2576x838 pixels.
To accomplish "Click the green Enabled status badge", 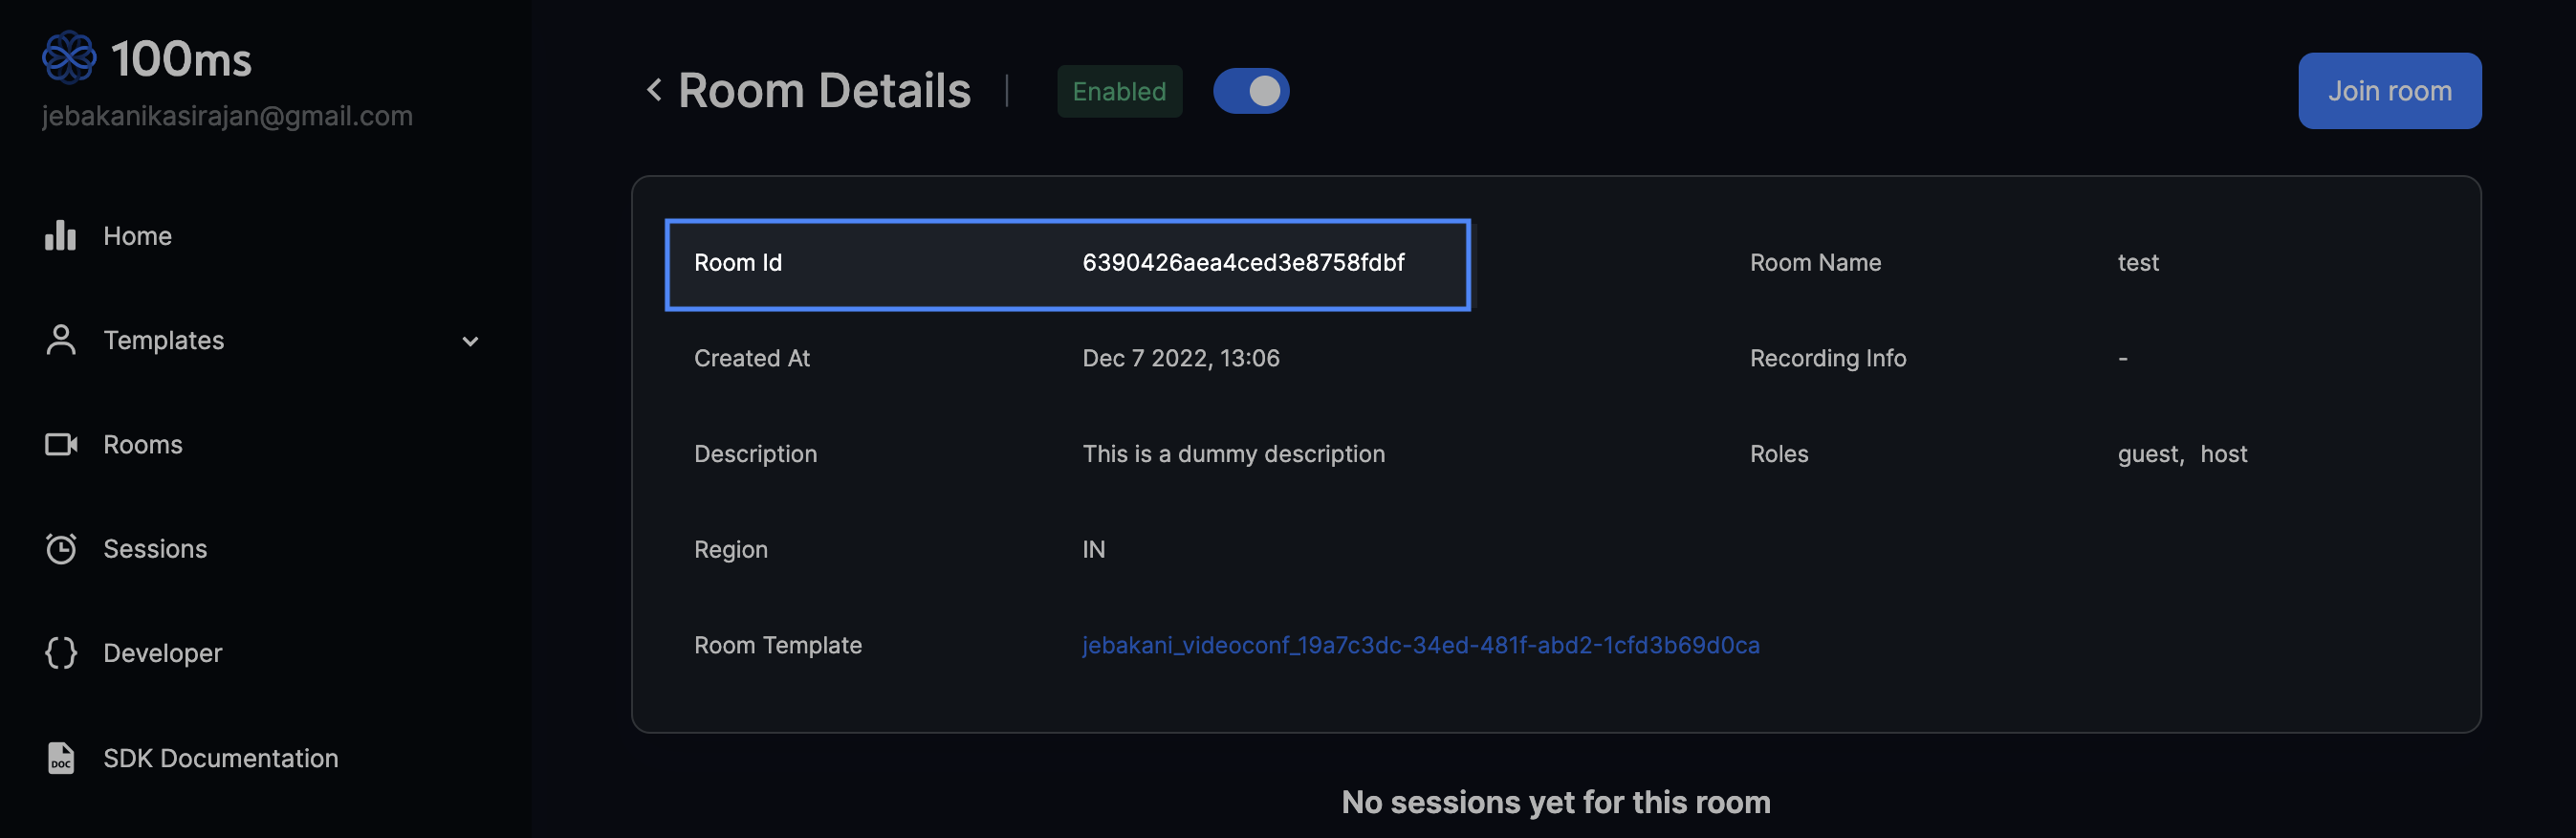I will 1119,91.
